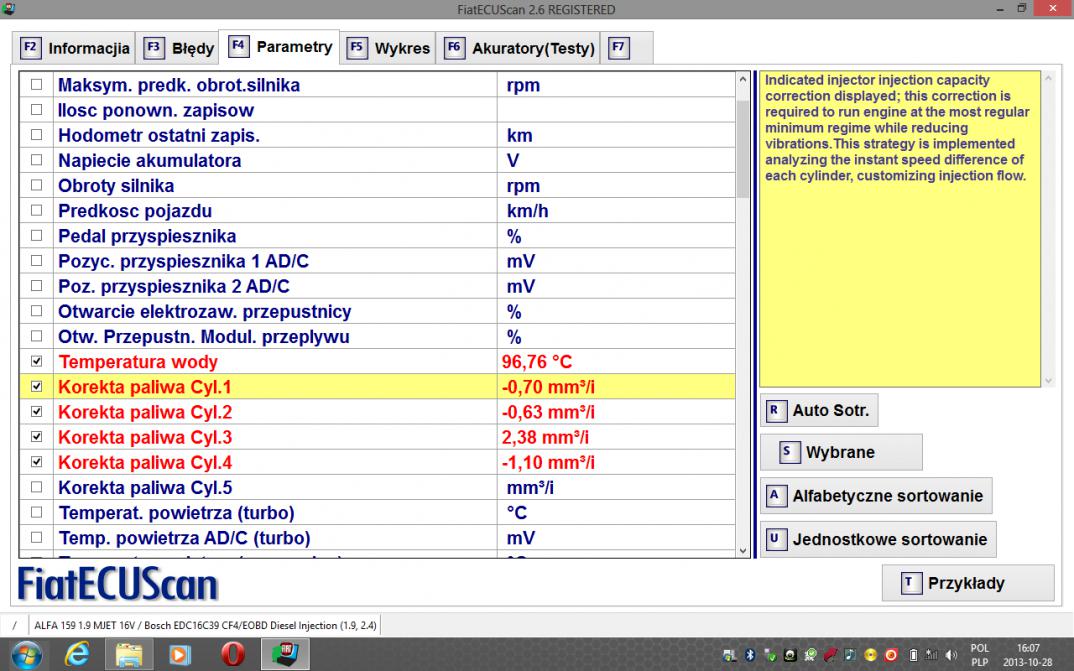Click the description panel scroll-up arrow
Screen dimensions: 1074x671
point(1048,79)
